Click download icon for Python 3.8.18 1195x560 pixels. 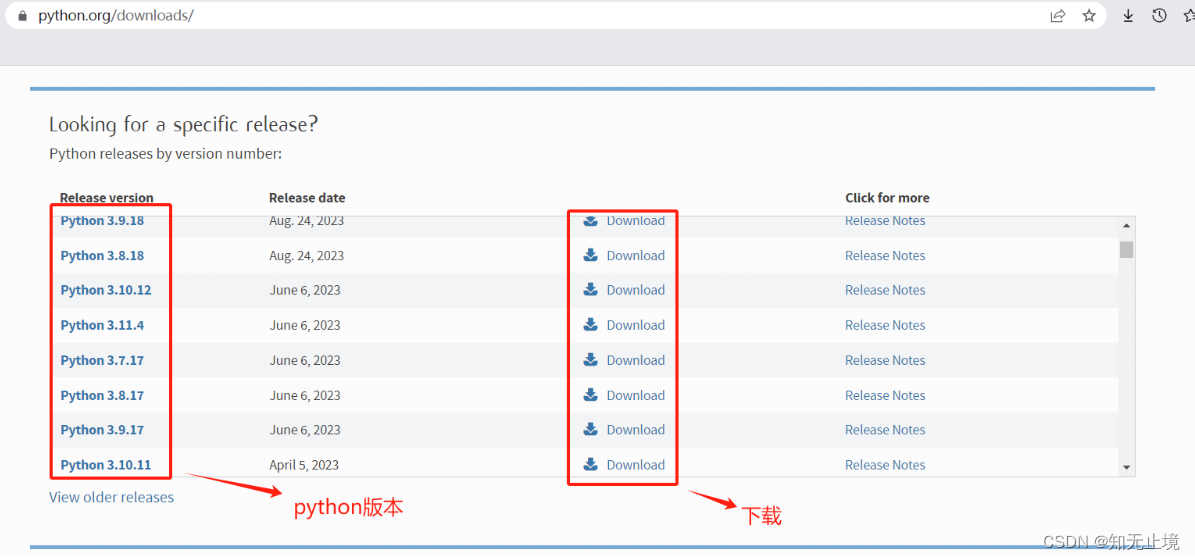coord(591,255)
